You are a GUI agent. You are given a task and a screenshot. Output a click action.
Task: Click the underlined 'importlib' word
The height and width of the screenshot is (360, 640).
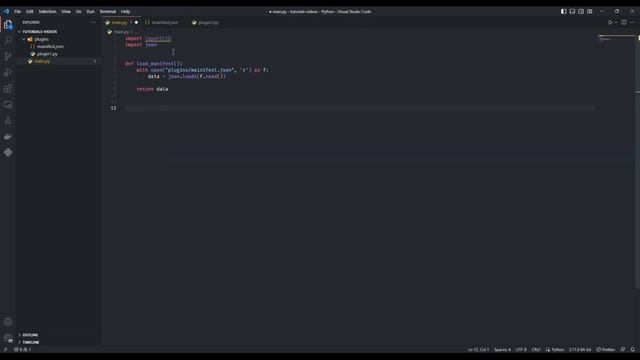point(158,38)
